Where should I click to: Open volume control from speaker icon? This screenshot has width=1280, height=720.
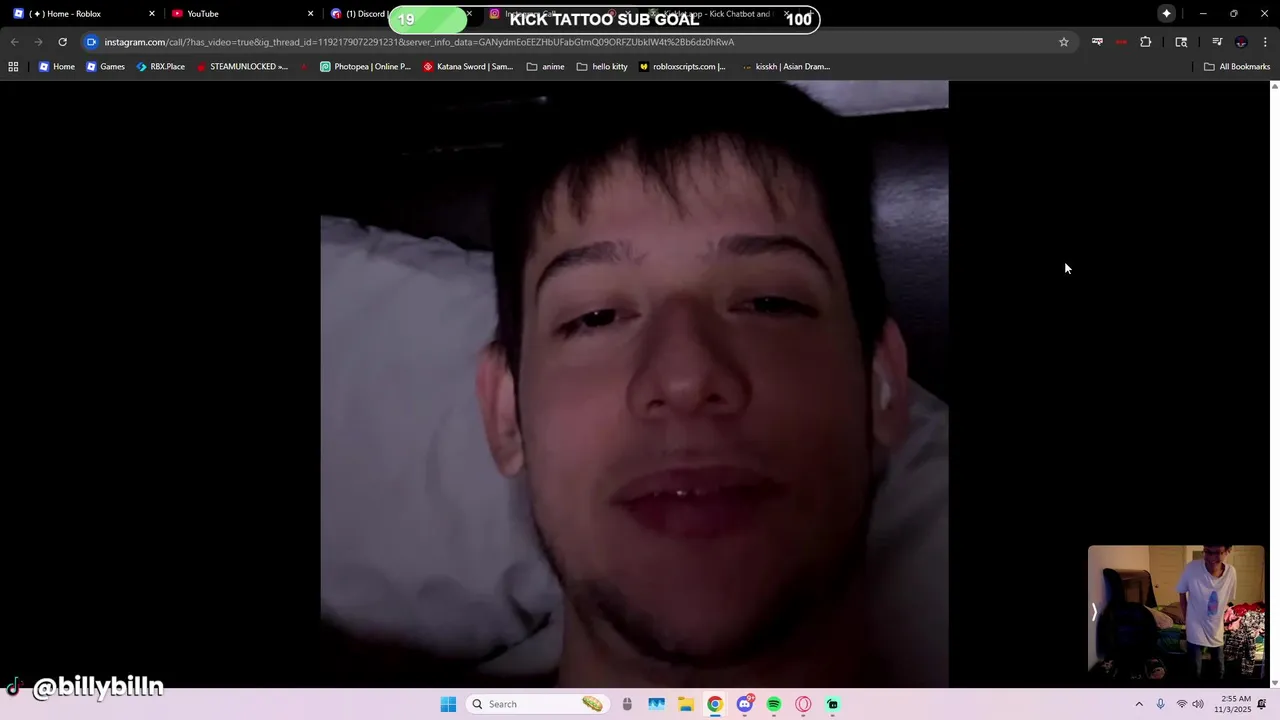(1198, 704)
